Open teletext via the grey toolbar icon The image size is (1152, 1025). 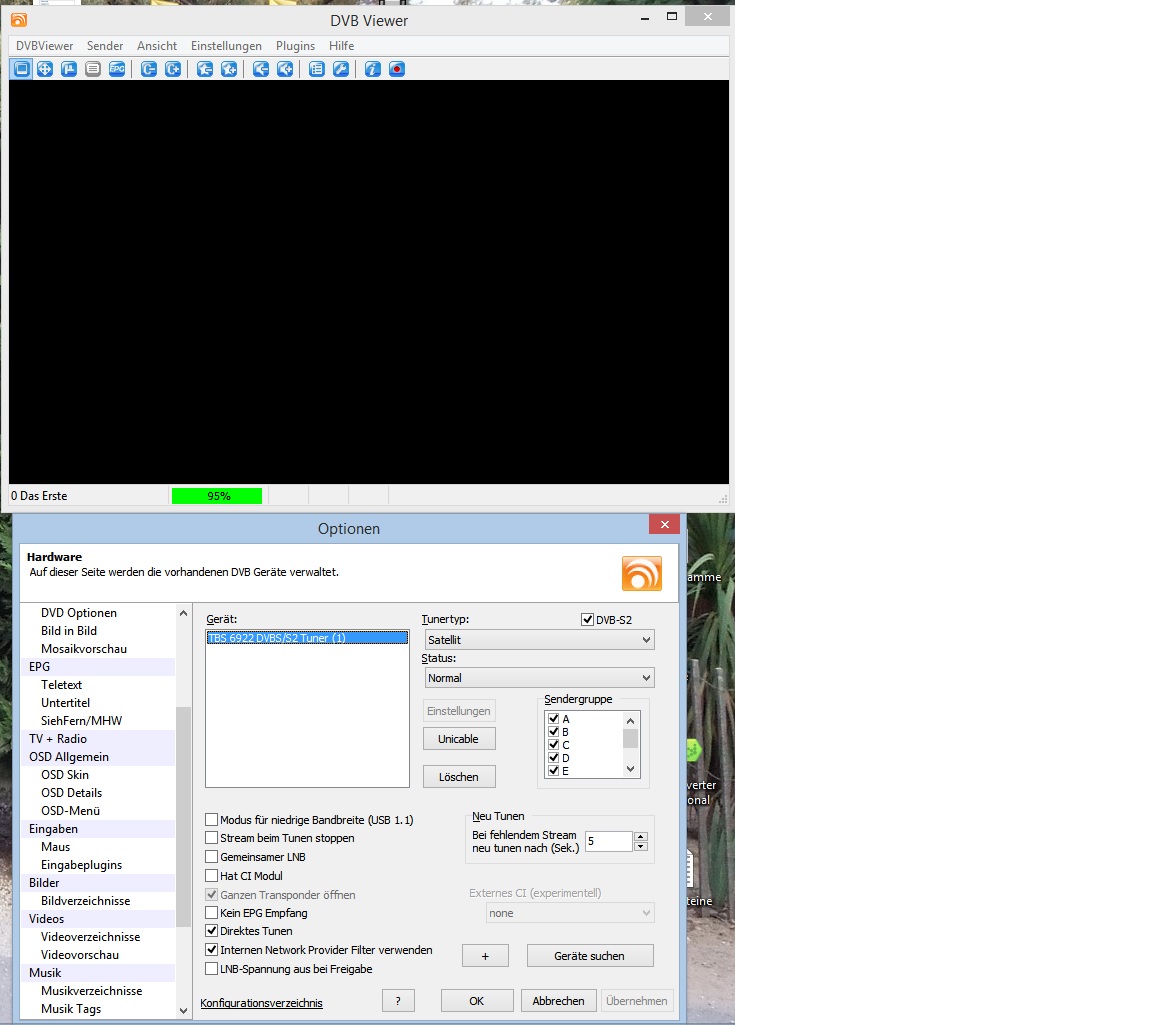[93, 69]
